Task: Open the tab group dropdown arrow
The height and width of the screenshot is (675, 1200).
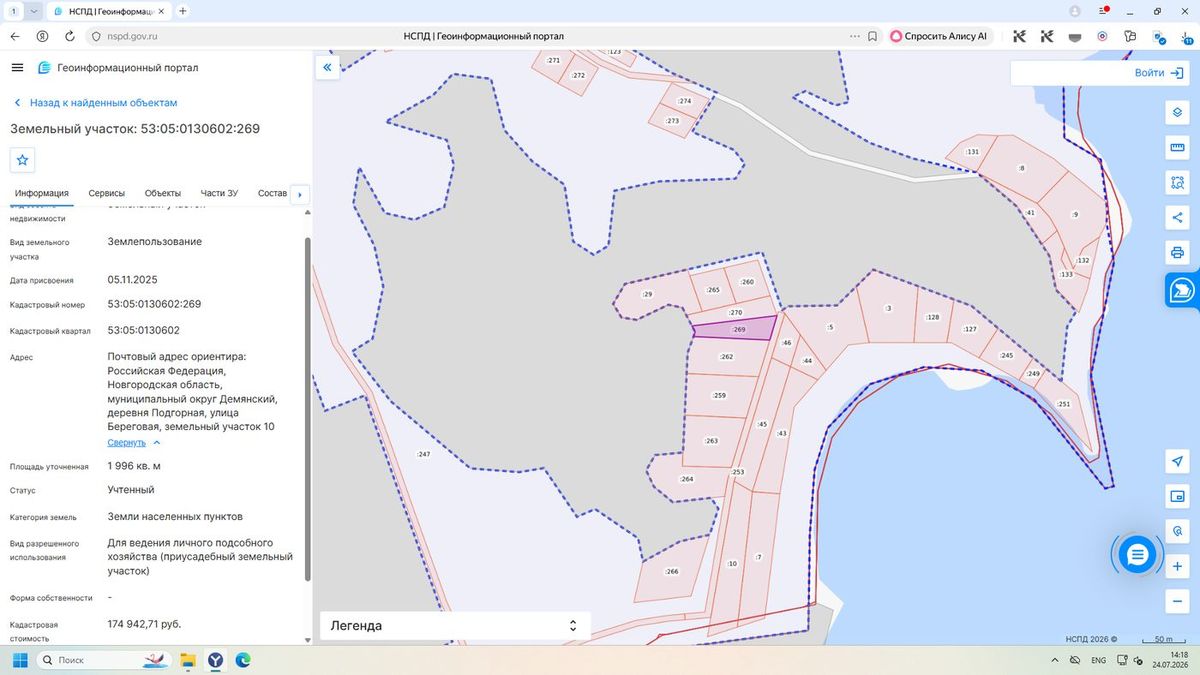Action: 35,11
